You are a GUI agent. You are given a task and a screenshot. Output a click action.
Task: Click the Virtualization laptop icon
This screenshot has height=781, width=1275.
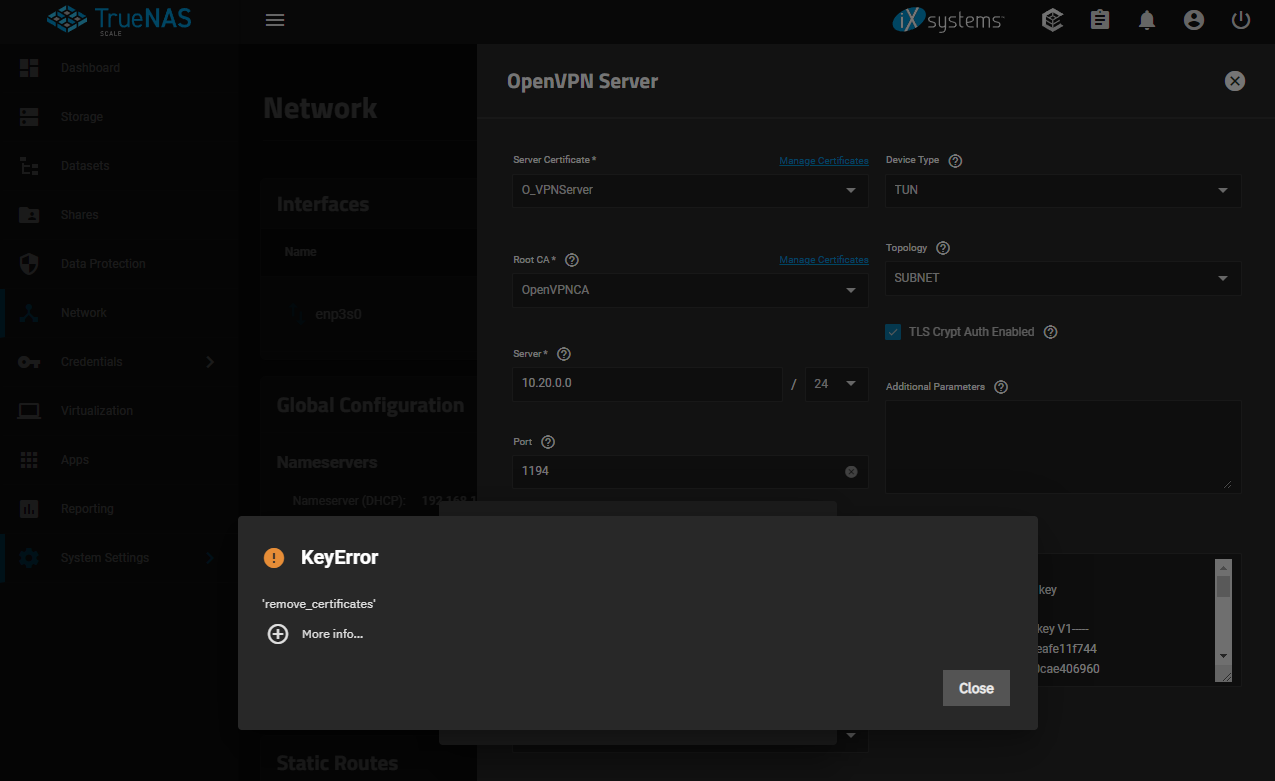click(x=29, y=411)
